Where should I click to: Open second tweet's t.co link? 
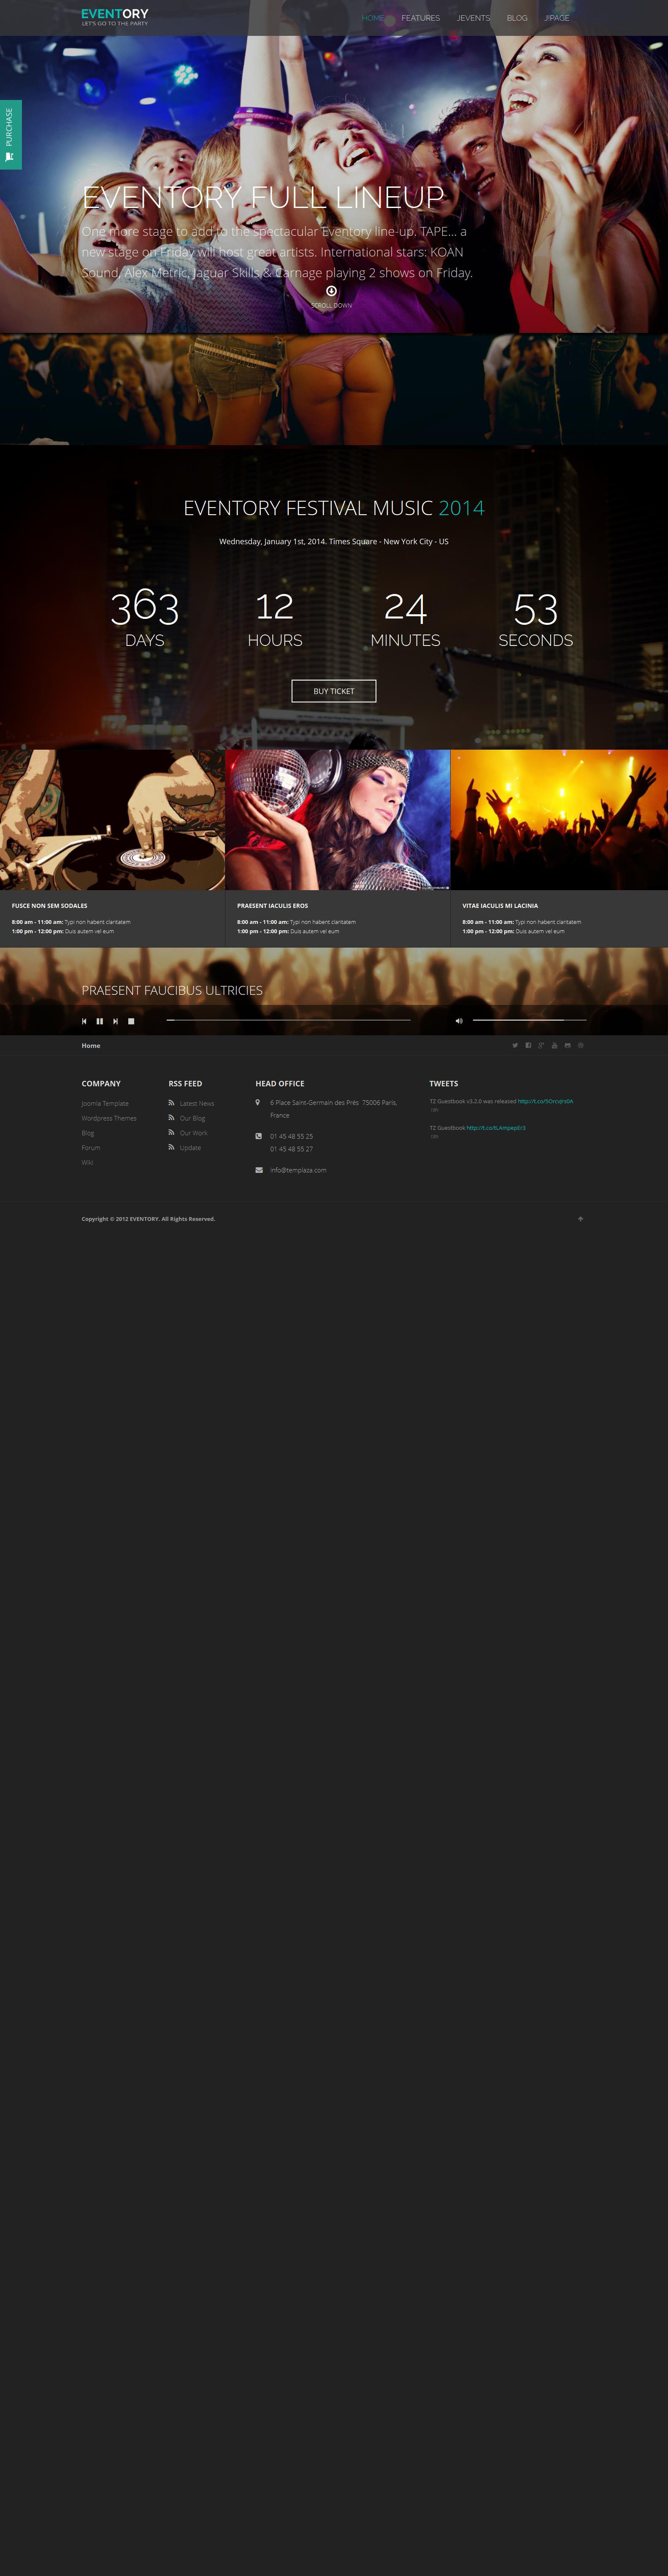496,1128
